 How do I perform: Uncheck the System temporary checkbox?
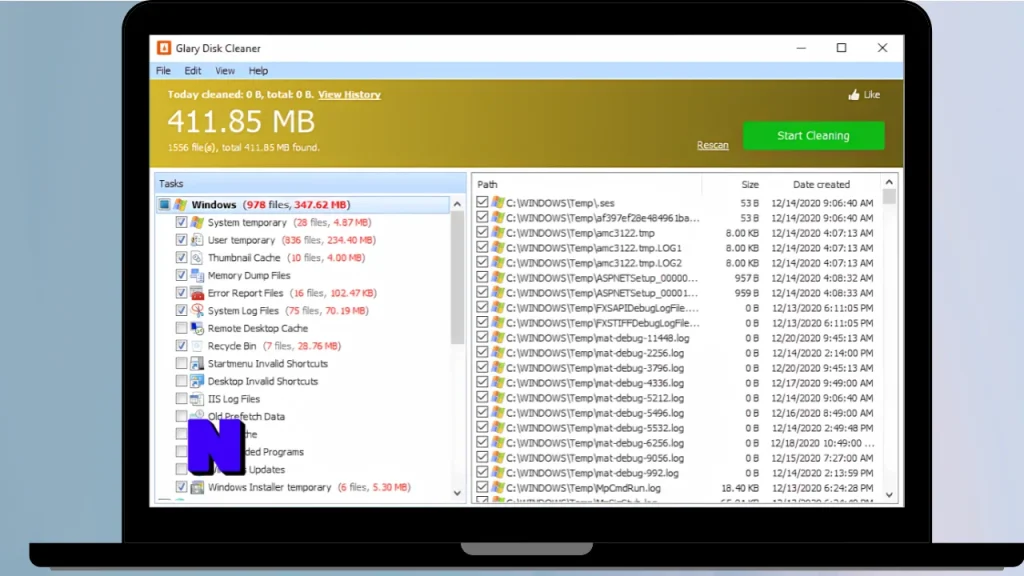pos(181,222)
